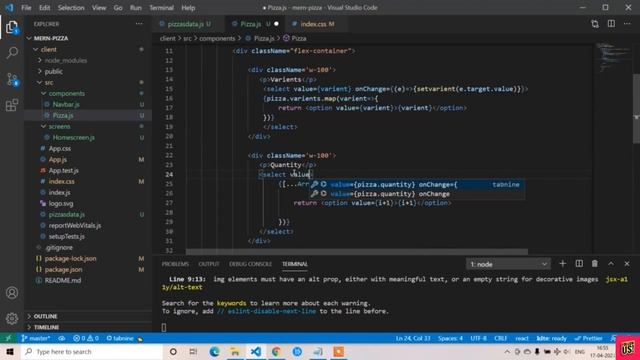
Task: Maximize the terminal panel size
Action: tap(611, 264)
